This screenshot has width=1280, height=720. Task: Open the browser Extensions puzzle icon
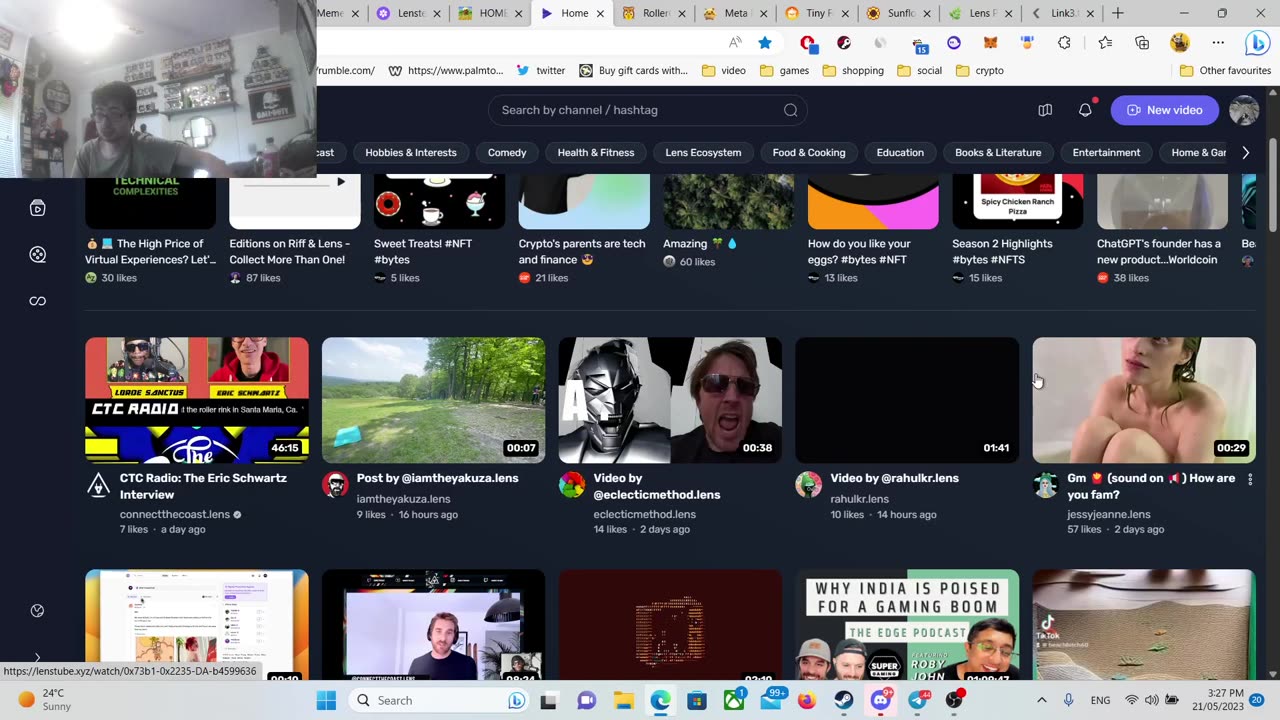click(x=1064, y=42)
